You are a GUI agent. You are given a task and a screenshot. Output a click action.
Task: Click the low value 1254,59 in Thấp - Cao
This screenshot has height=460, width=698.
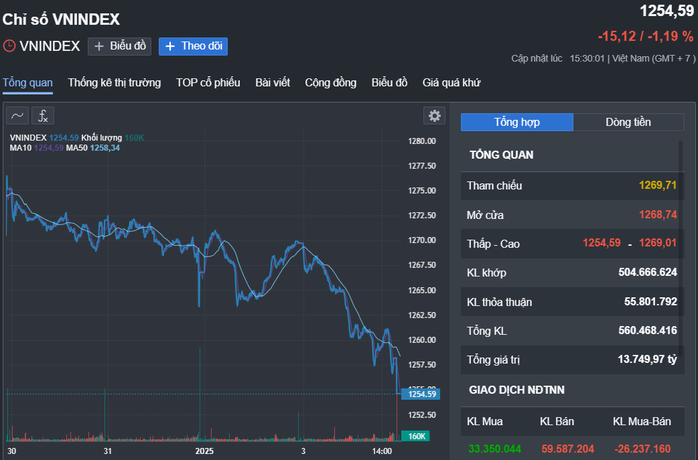[601, 243]
